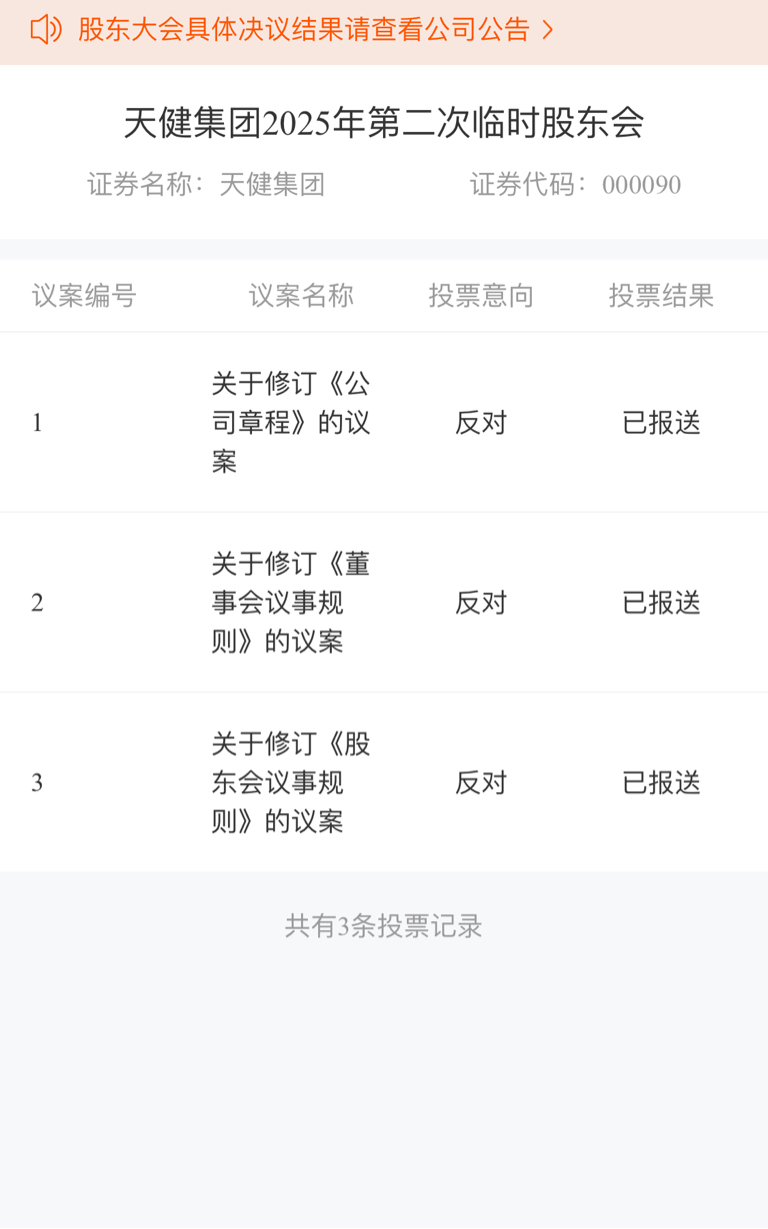Click 反对 vote intent for proposal 3

pos(481,783)
